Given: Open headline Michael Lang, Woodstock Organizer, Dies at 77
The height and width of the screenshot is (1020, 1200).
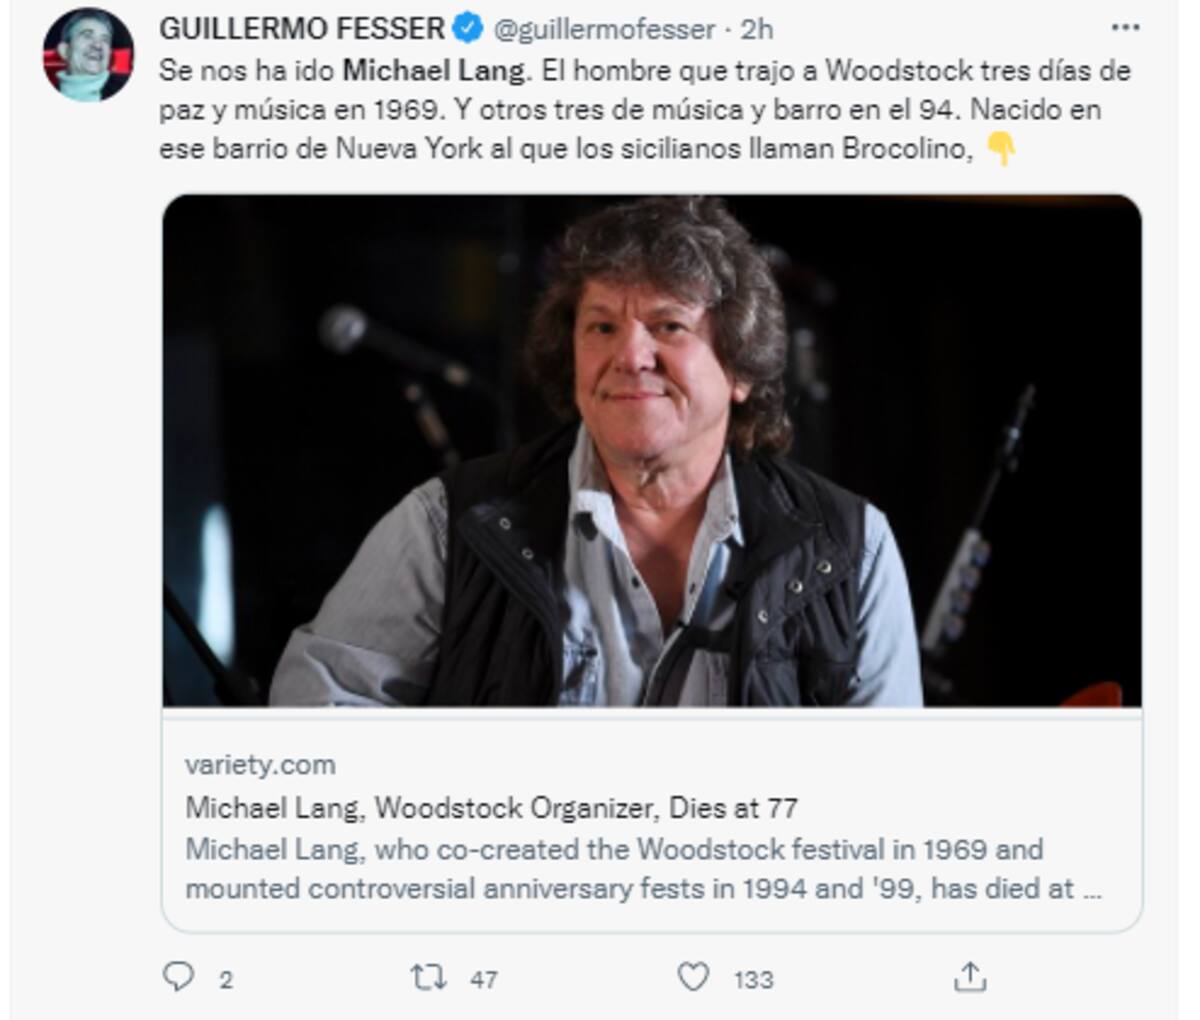Looking at the screenshot, I should point(491,807).
